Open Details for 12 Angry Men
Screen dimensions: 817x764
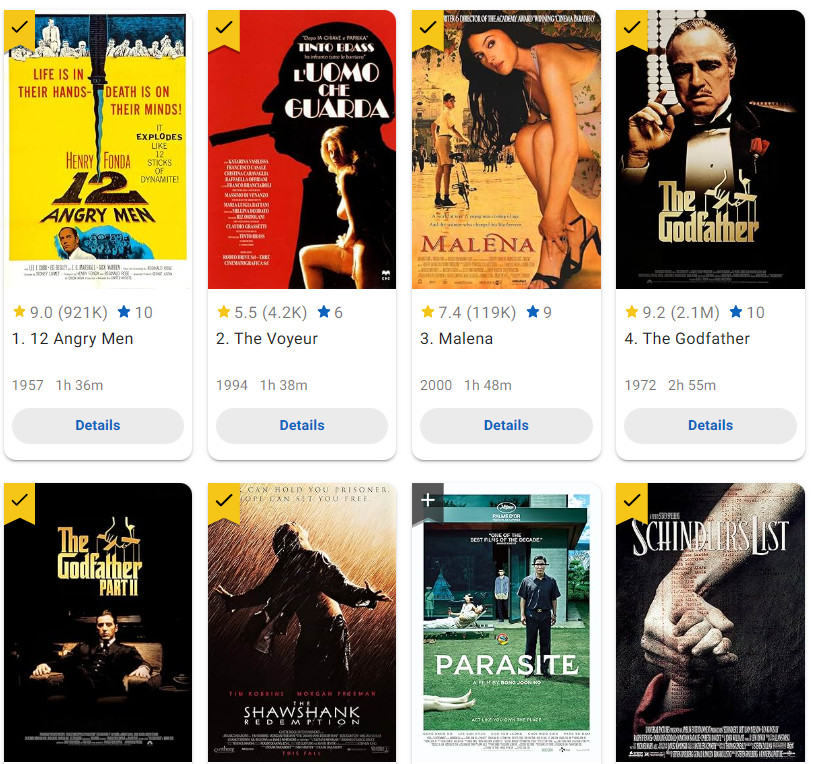pyautogui.click(x=98, y=425)
